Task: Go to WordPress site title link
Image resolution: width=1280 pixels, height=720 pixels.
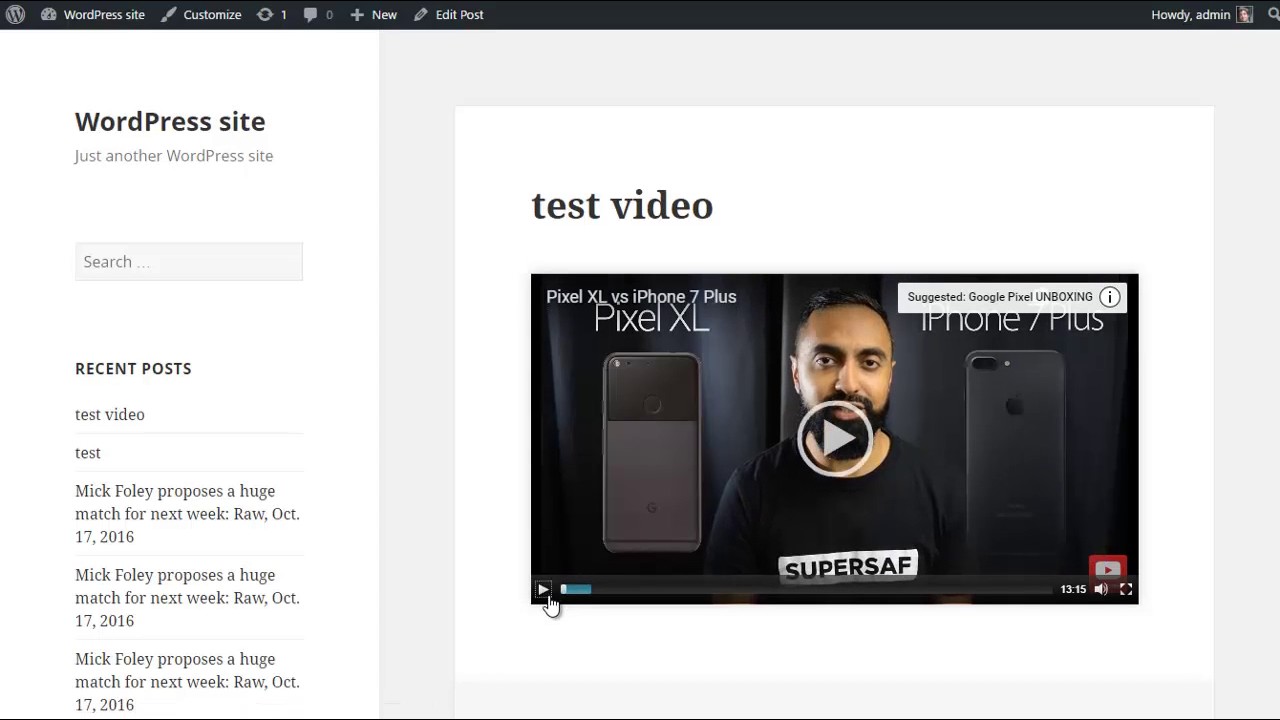Action: [170, 121]
